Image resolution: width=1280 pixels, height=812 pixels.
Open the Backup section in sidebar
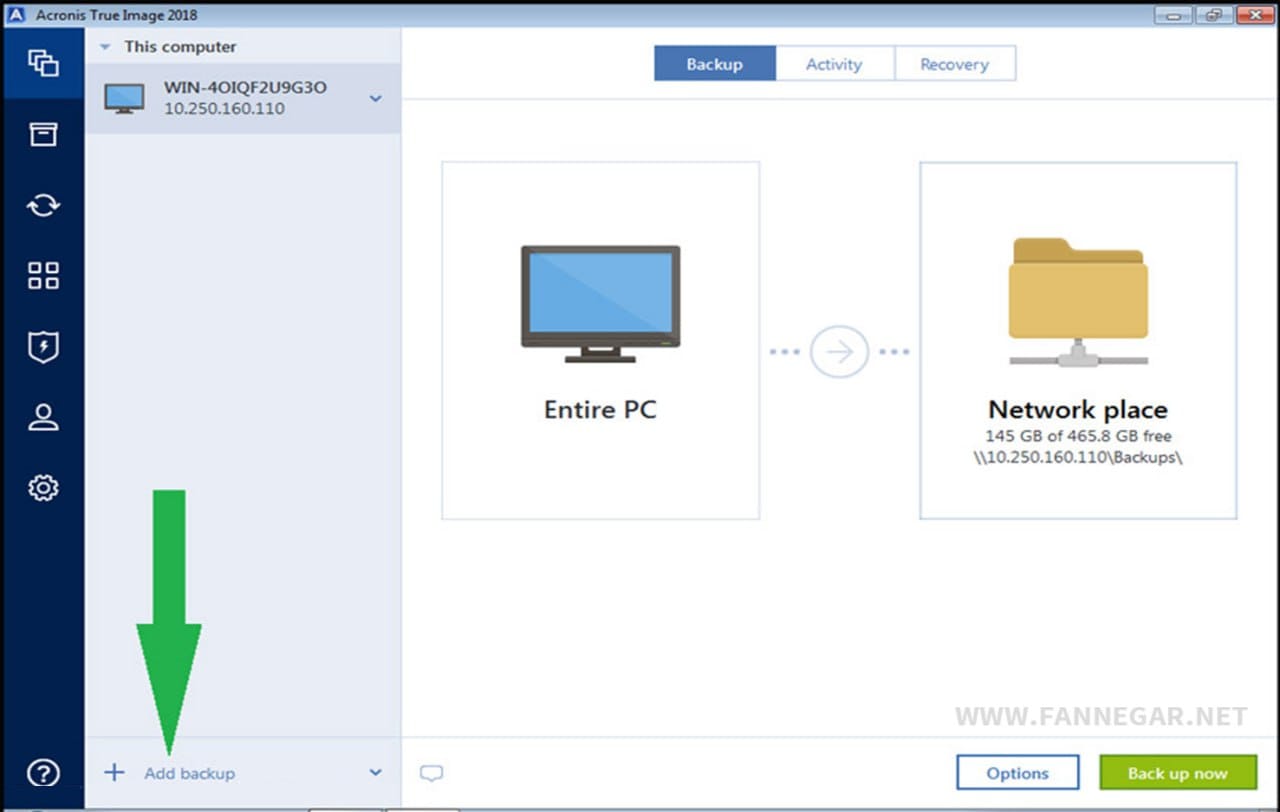(43, 63)
